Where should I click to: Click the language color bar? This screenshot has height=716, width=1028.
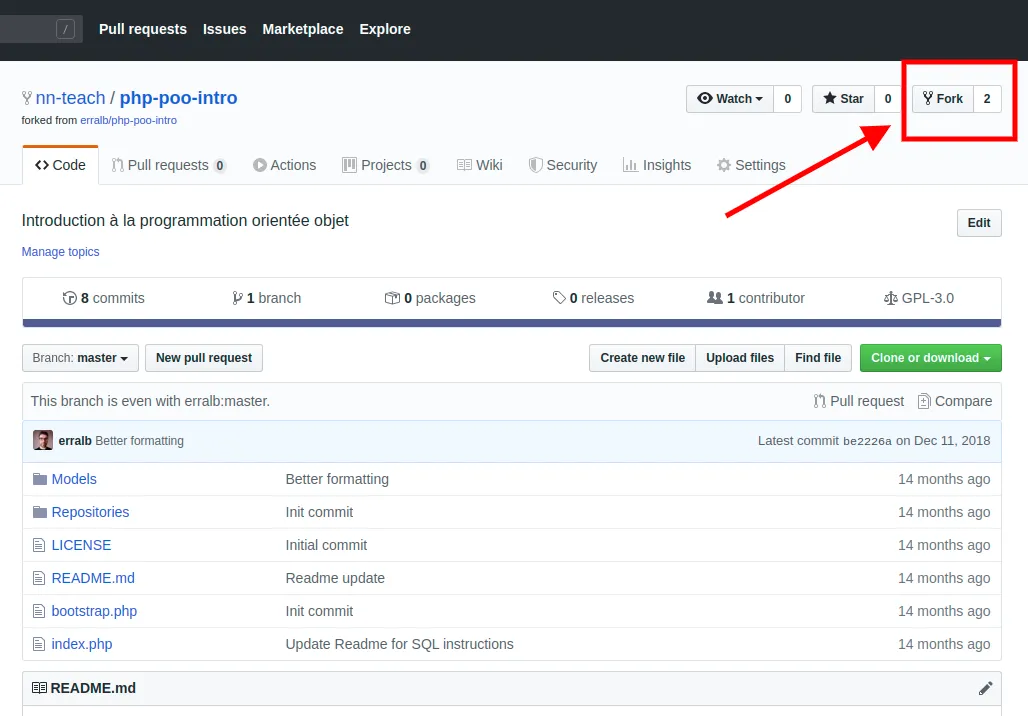511,323
